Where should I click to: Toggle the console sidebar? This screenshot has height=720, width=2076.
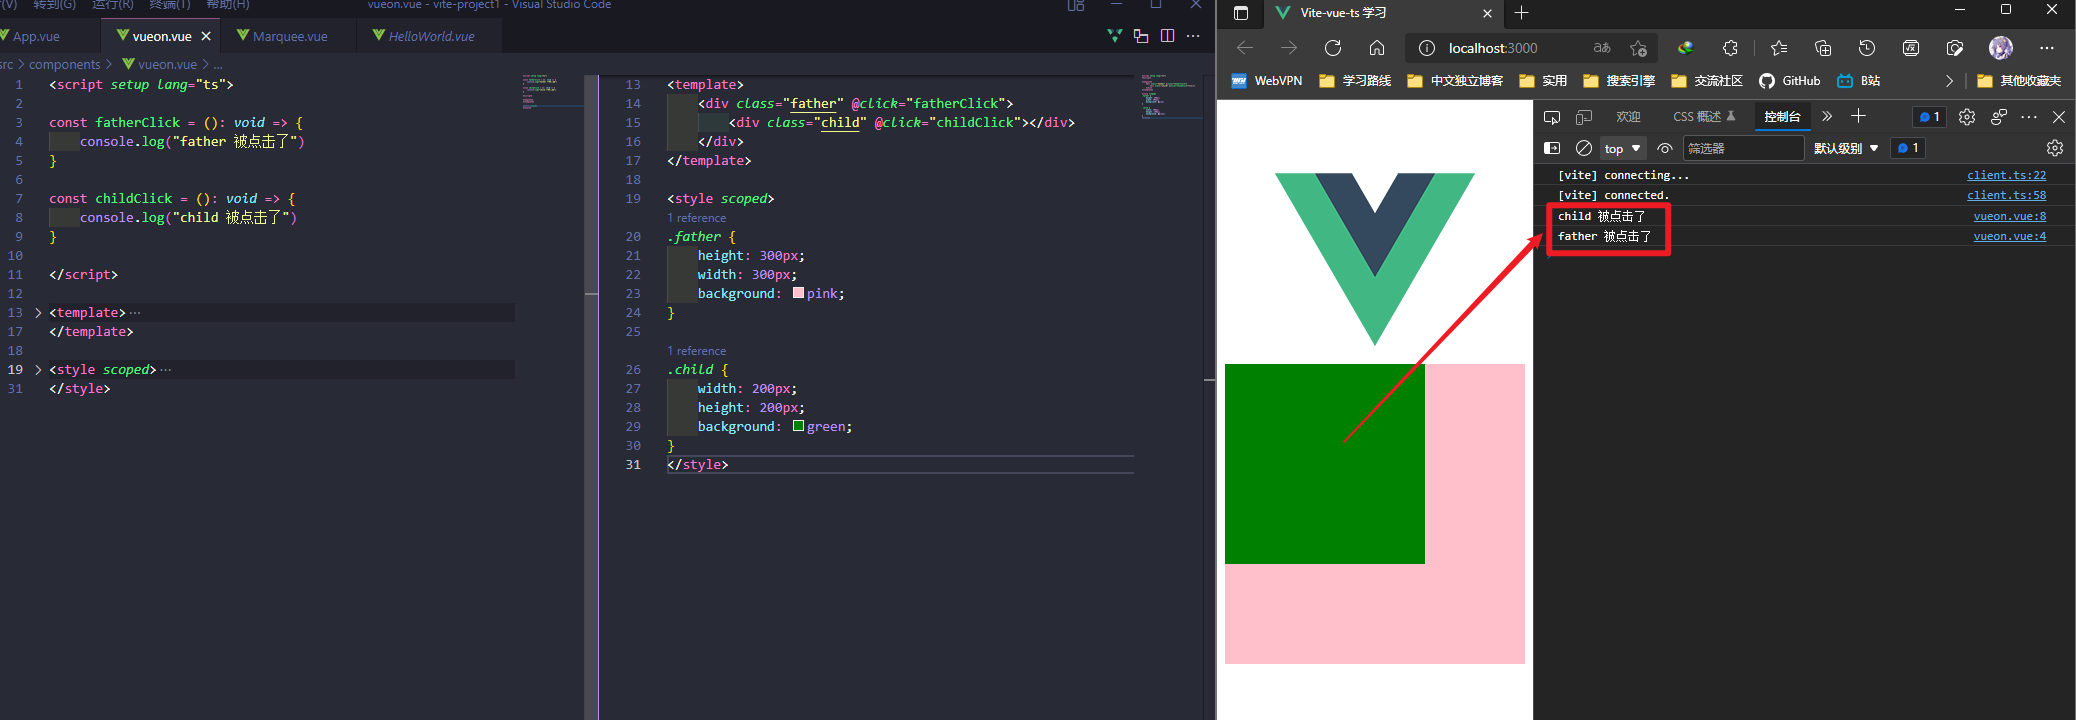pyautogui.click(x=1552, y=148)
